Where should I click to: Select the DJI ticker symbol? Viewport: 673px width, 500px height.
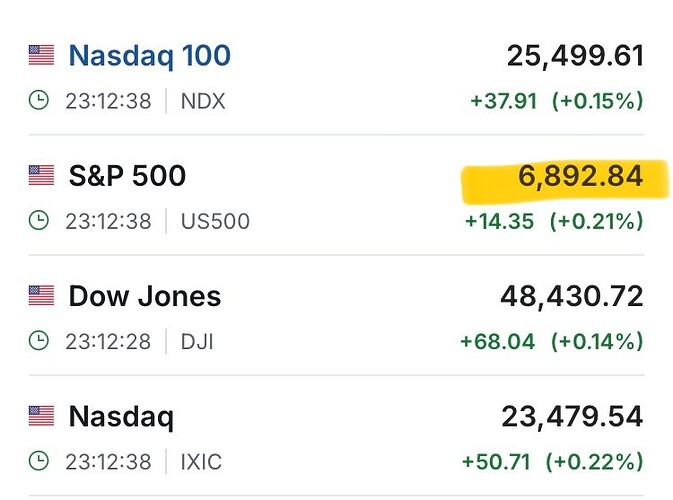197,341
